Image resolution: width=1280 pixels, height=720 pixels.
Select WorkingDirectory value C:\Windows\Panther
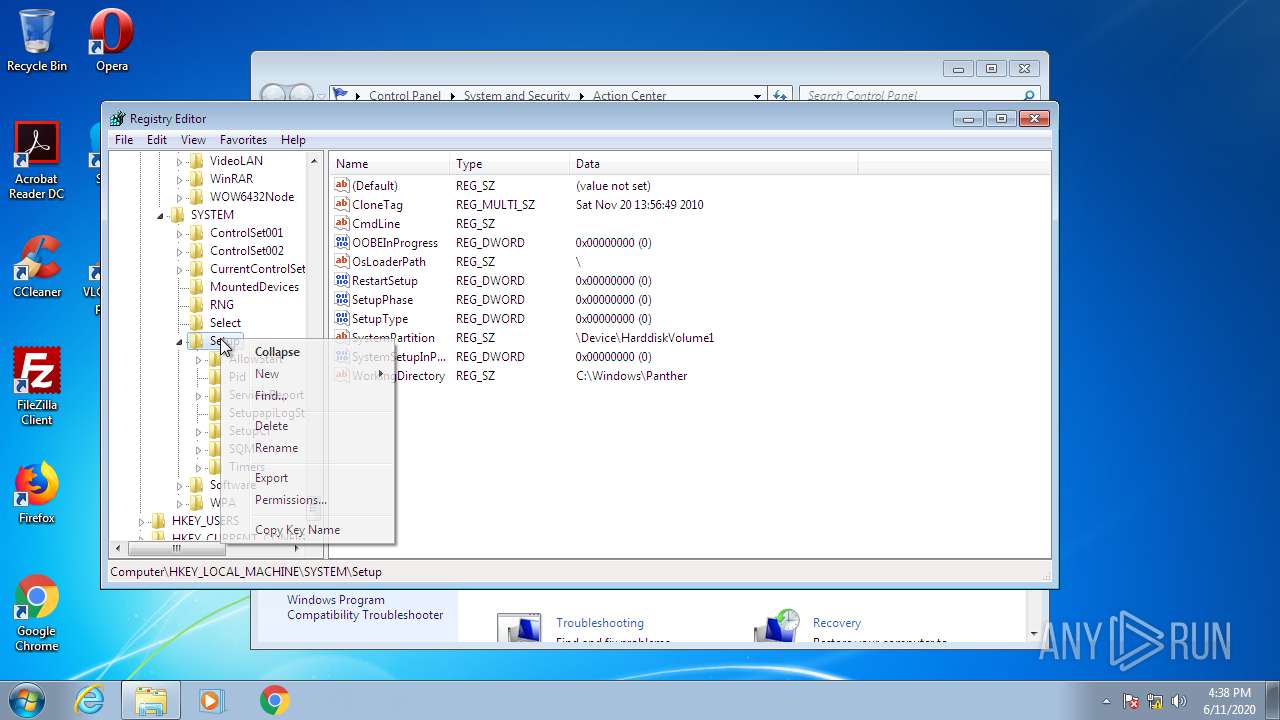pyautogui.click(x=632, y=376)
